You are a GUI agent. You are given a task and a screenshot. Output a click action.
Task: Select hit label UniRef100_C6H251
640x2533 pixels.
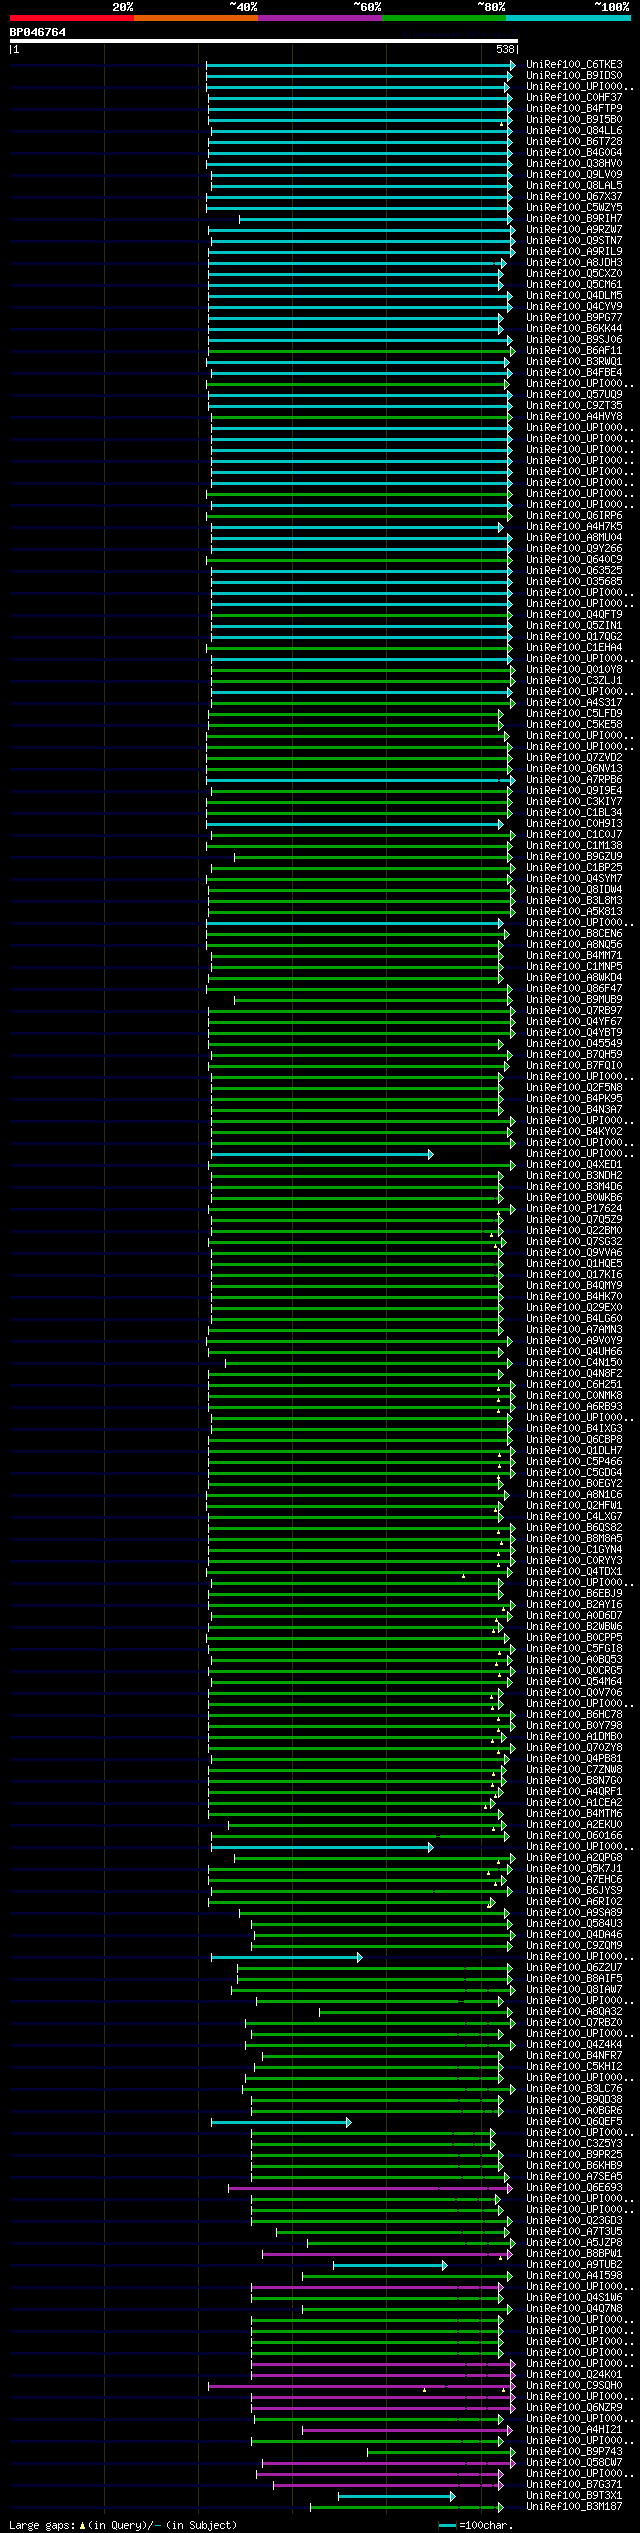coord(574,1385)
